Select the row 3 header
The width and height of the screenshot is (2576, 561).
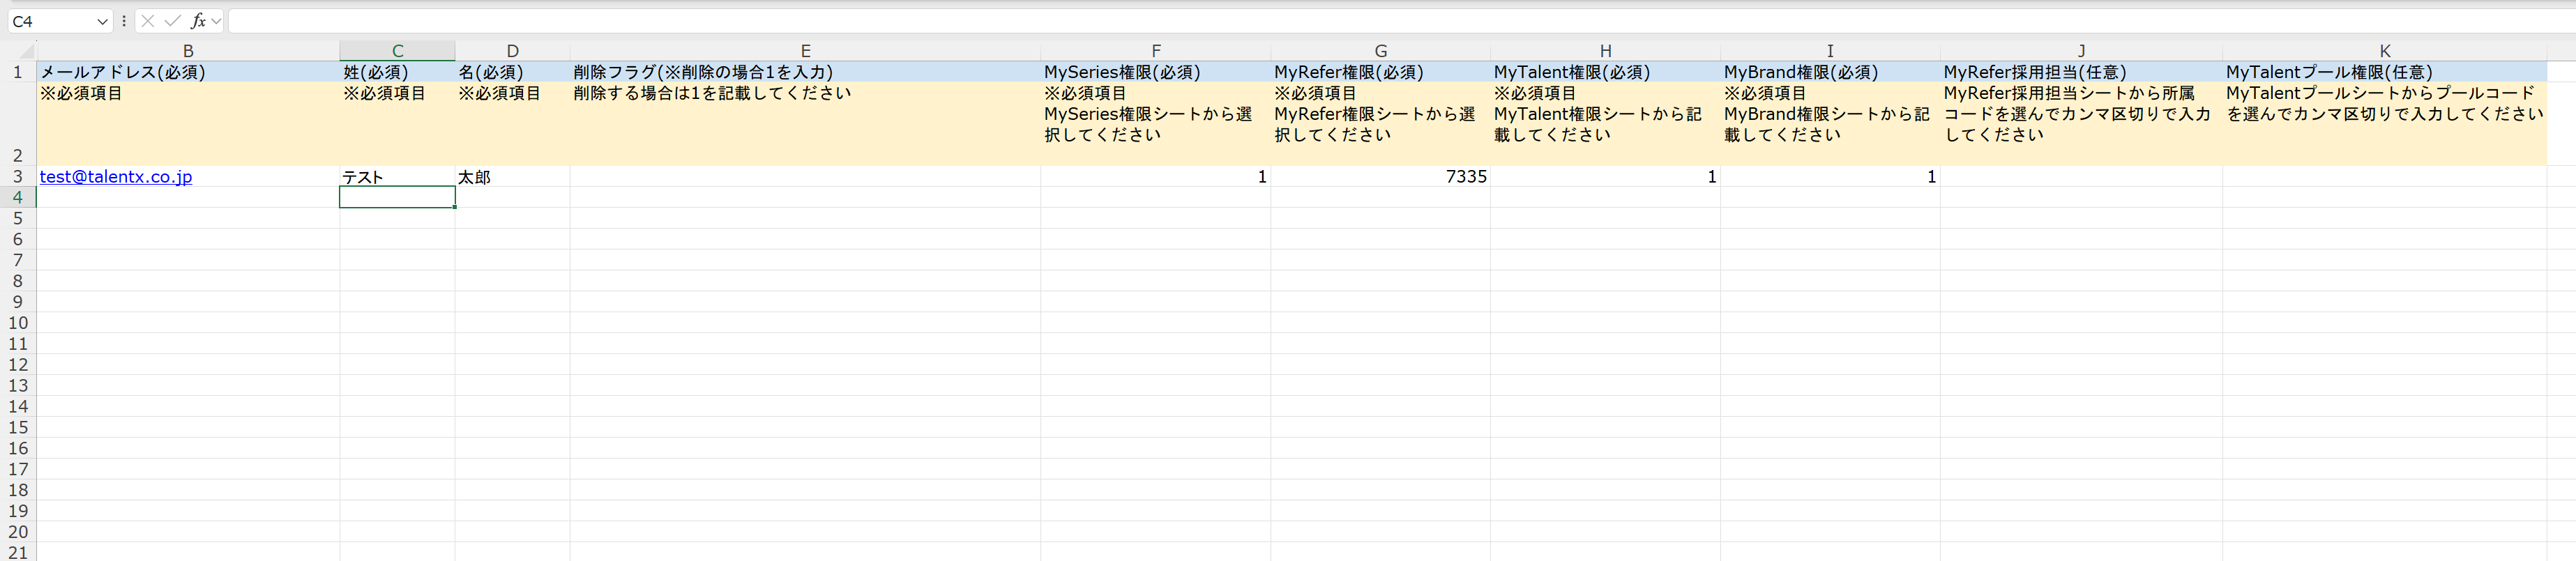click(x=17, y=177)
